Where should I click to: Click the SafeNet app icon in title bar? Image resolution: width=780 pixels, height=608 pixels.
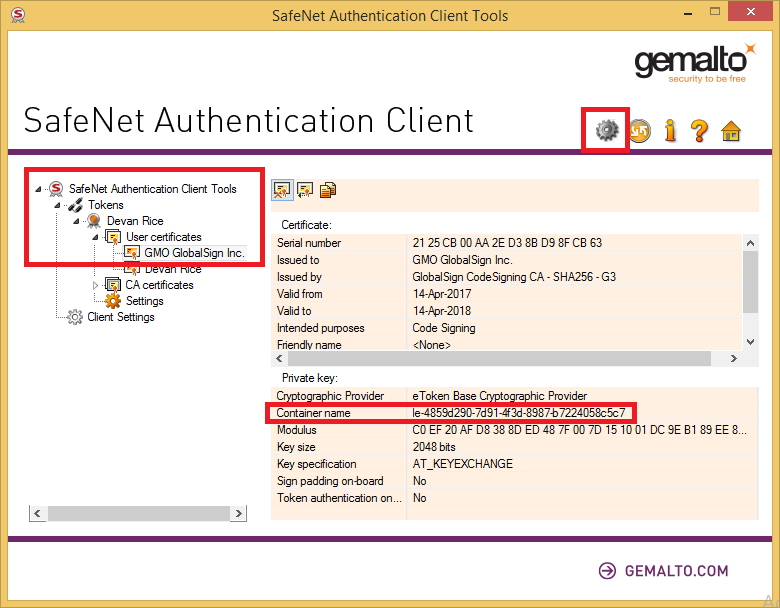coord(18,15)
